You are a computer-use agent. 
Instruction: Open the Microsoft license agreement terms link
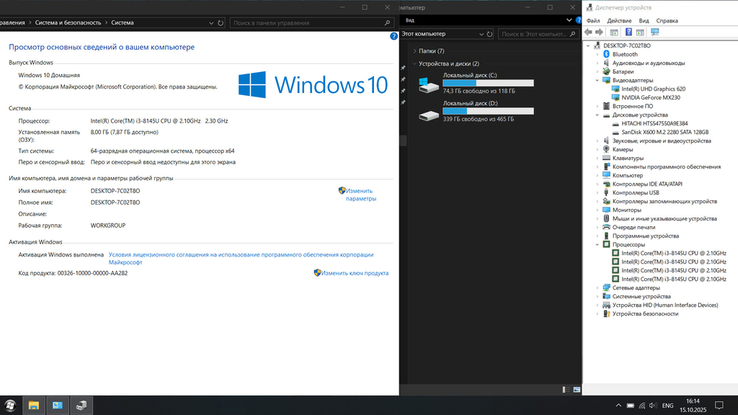pos(241,258)
